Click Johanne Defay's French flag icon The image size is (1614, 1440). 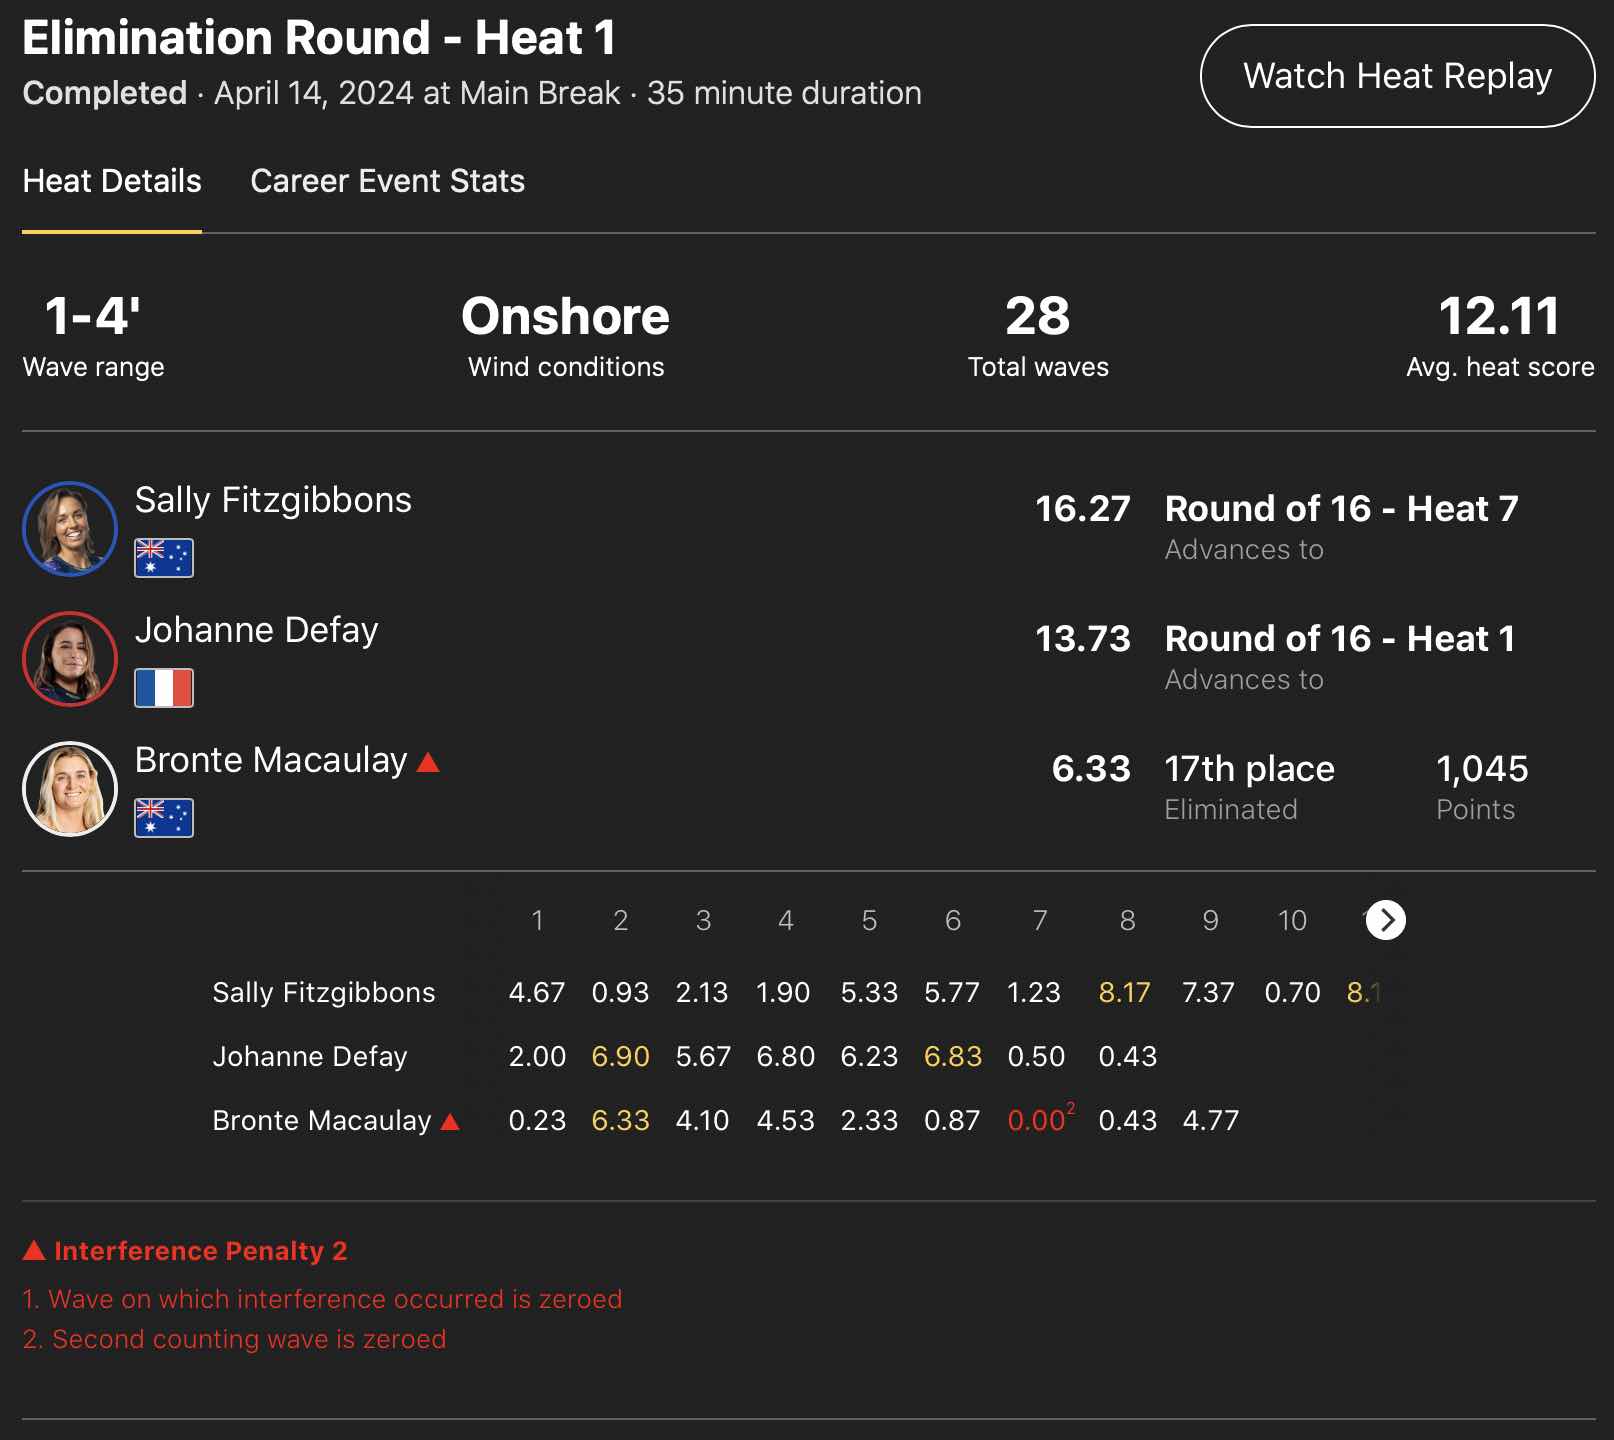(x=164, y=688)
